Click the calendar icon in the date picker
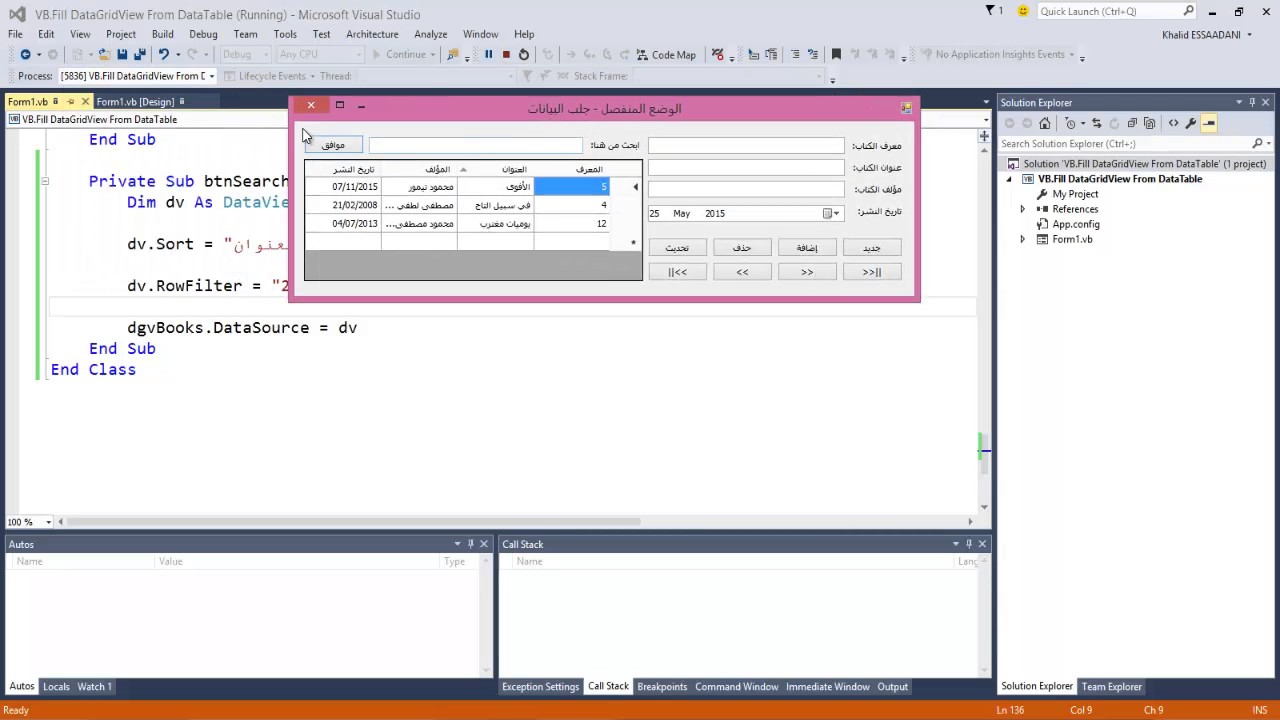Image resolution: width=1280 pixels, height=720 pixels. (827, 213)
